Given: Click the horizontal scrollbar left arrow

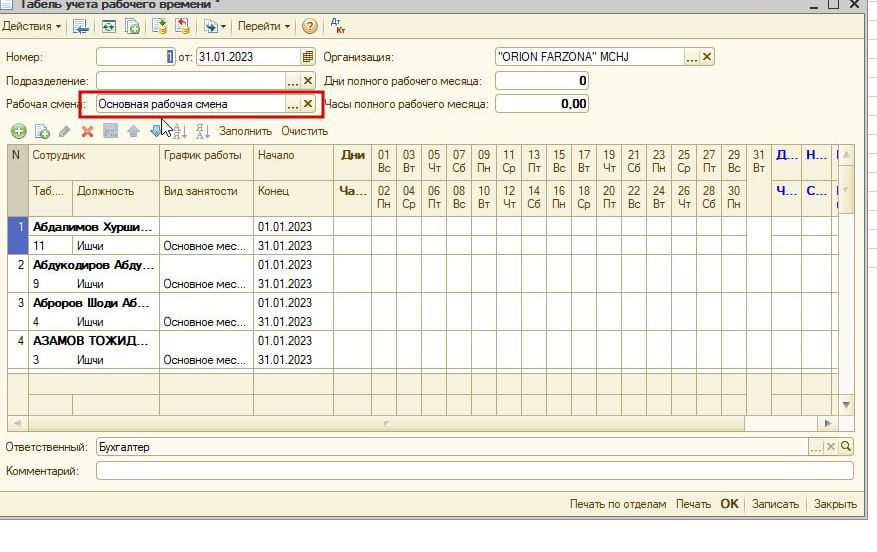Looking at the screenshot, I should [17, 423].
